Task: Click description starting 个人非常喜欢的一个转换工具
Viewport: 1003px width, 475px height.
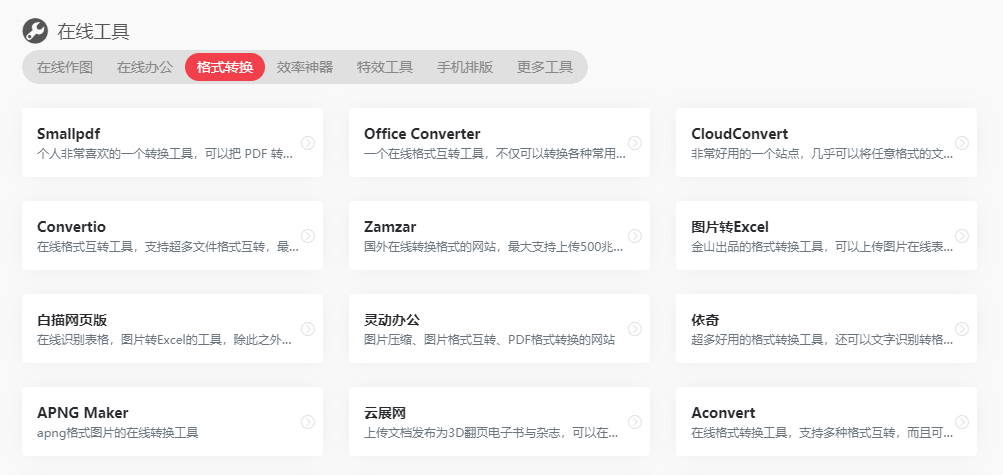Action: [x=165, y=154]
